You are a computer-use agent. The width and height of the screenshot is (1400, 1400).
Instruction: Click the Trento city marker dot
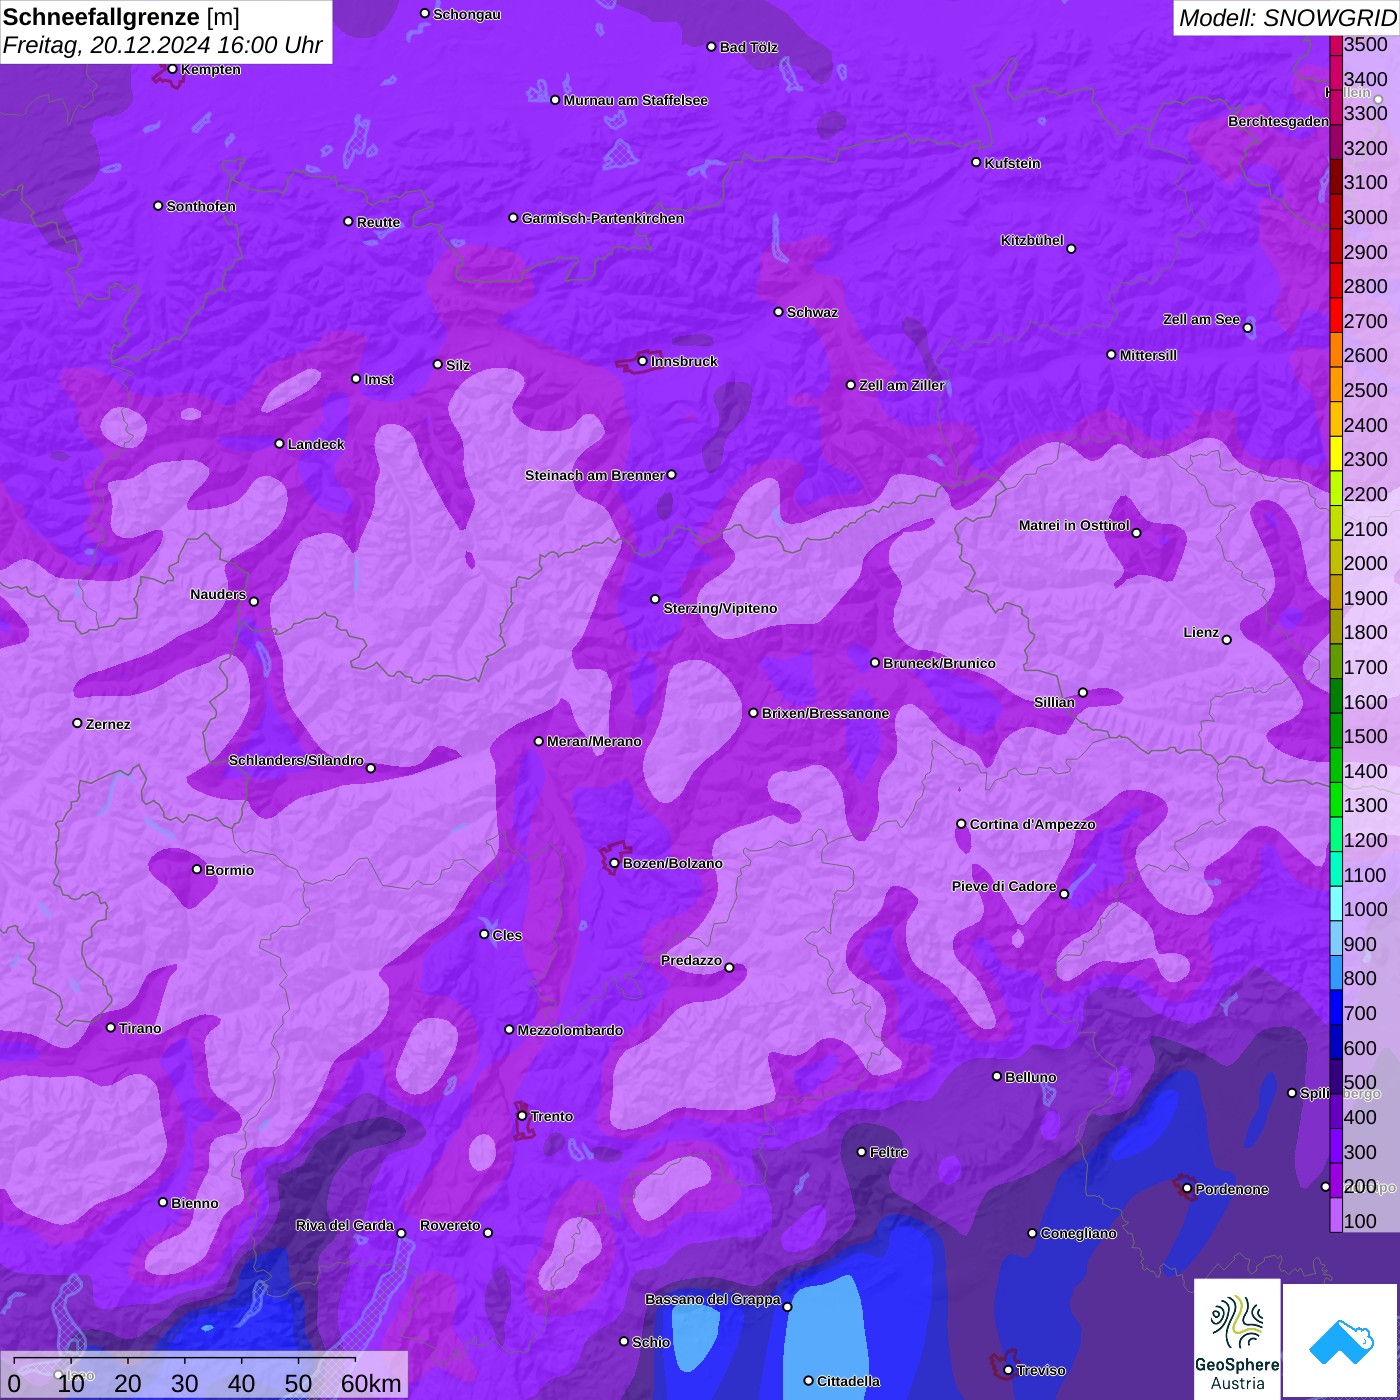[521, 1116]
